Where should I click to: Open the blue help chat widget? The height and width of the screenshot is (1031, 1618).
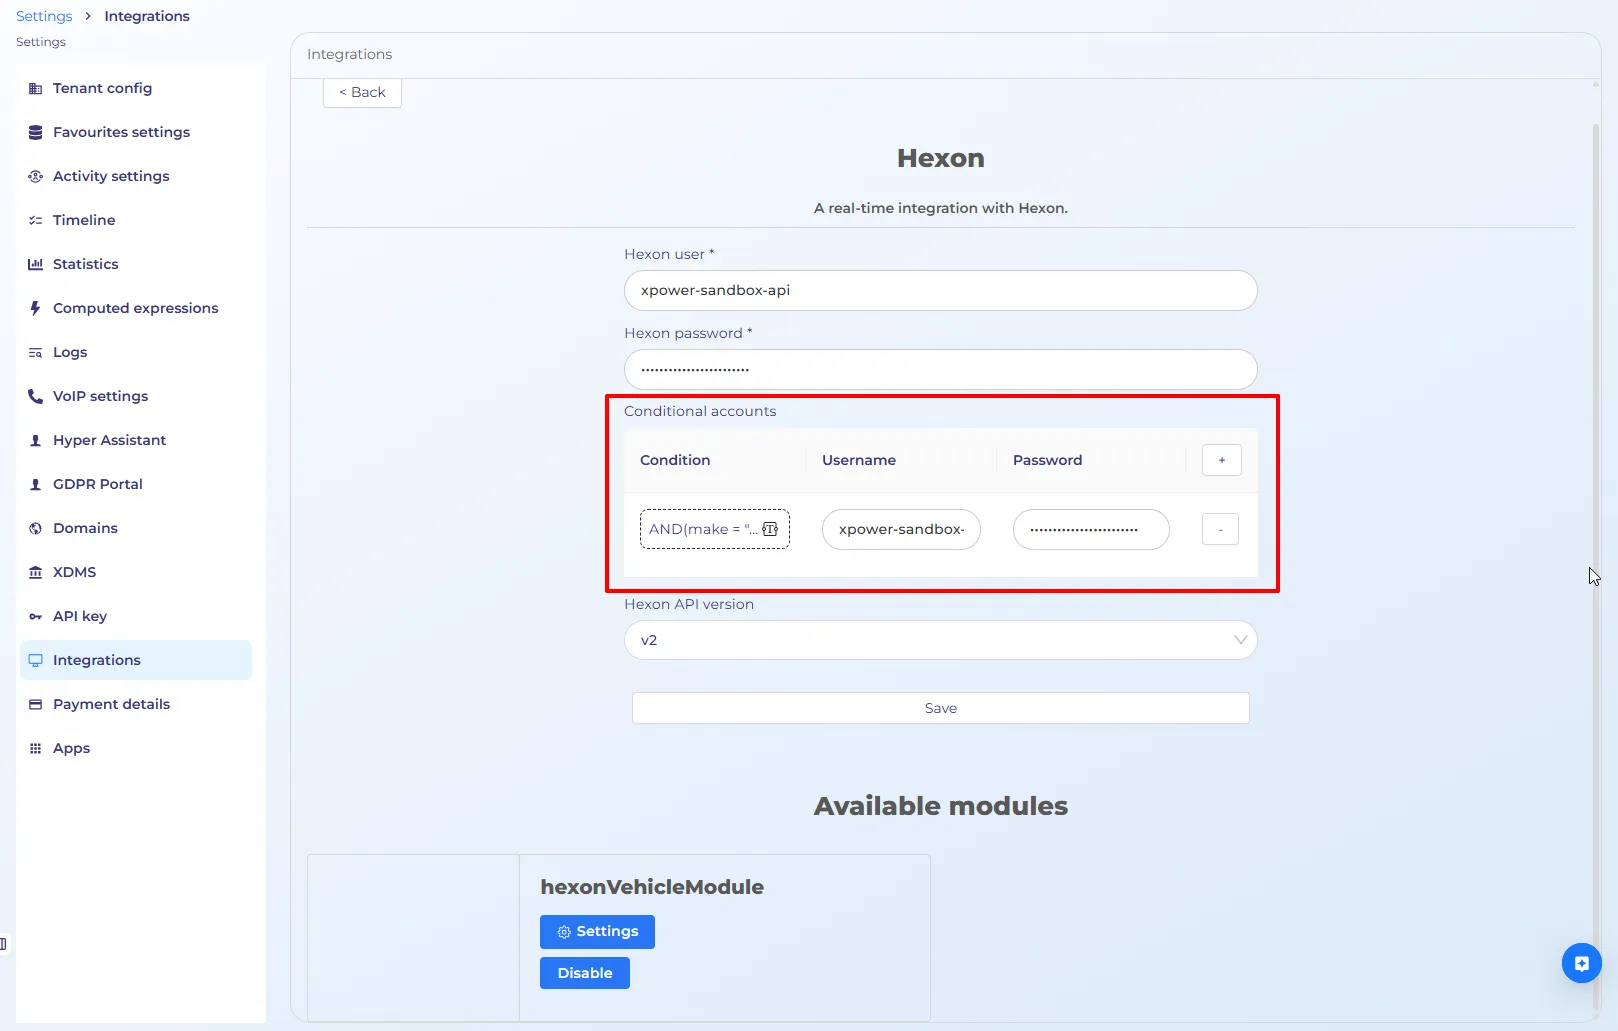(1582, 963)
